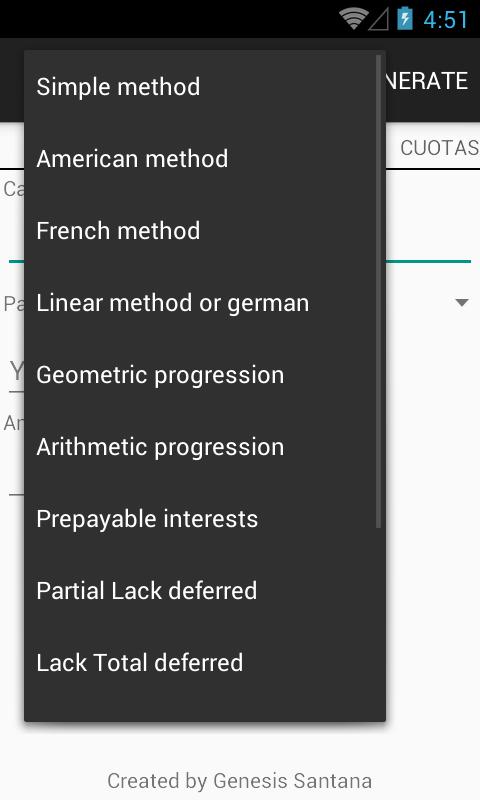
Task: Tap the battery charging icon
Action: pyautogui.click(x=405, y=18)
